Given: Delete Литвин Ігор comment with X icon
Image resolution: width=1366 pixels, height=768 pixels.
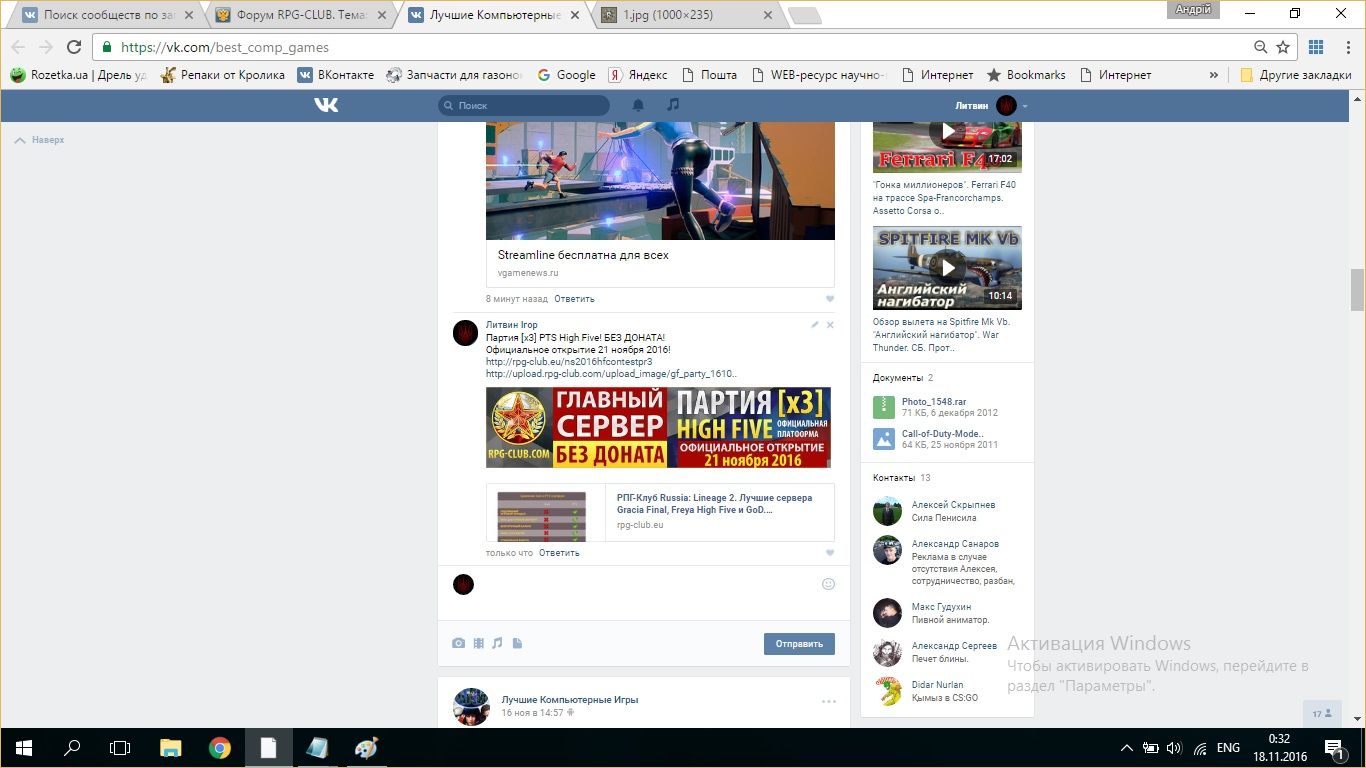Looking at the screenshot, I should click(x=830, y=325).
